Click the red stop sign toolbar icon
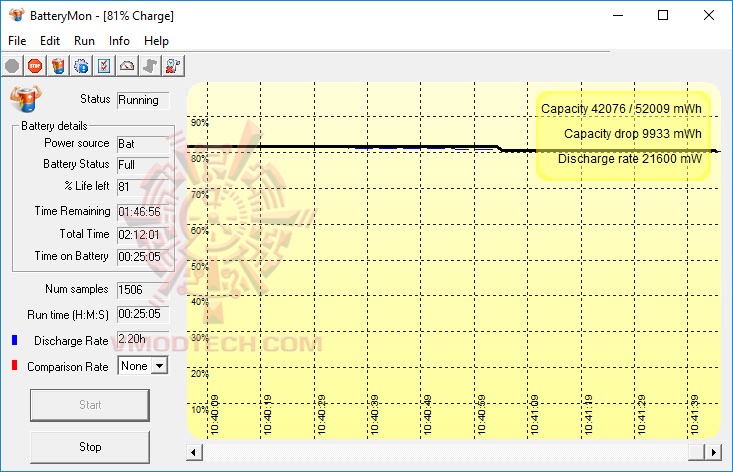Screen dimensions: 733x472 [x=35, y=66]
